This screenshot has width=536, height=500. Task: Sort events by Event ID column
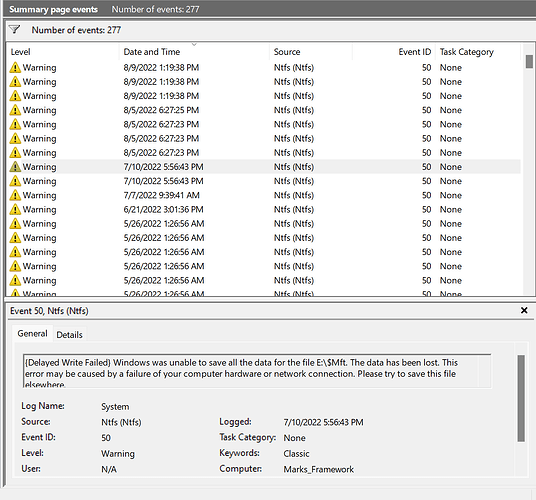point(394,52)
